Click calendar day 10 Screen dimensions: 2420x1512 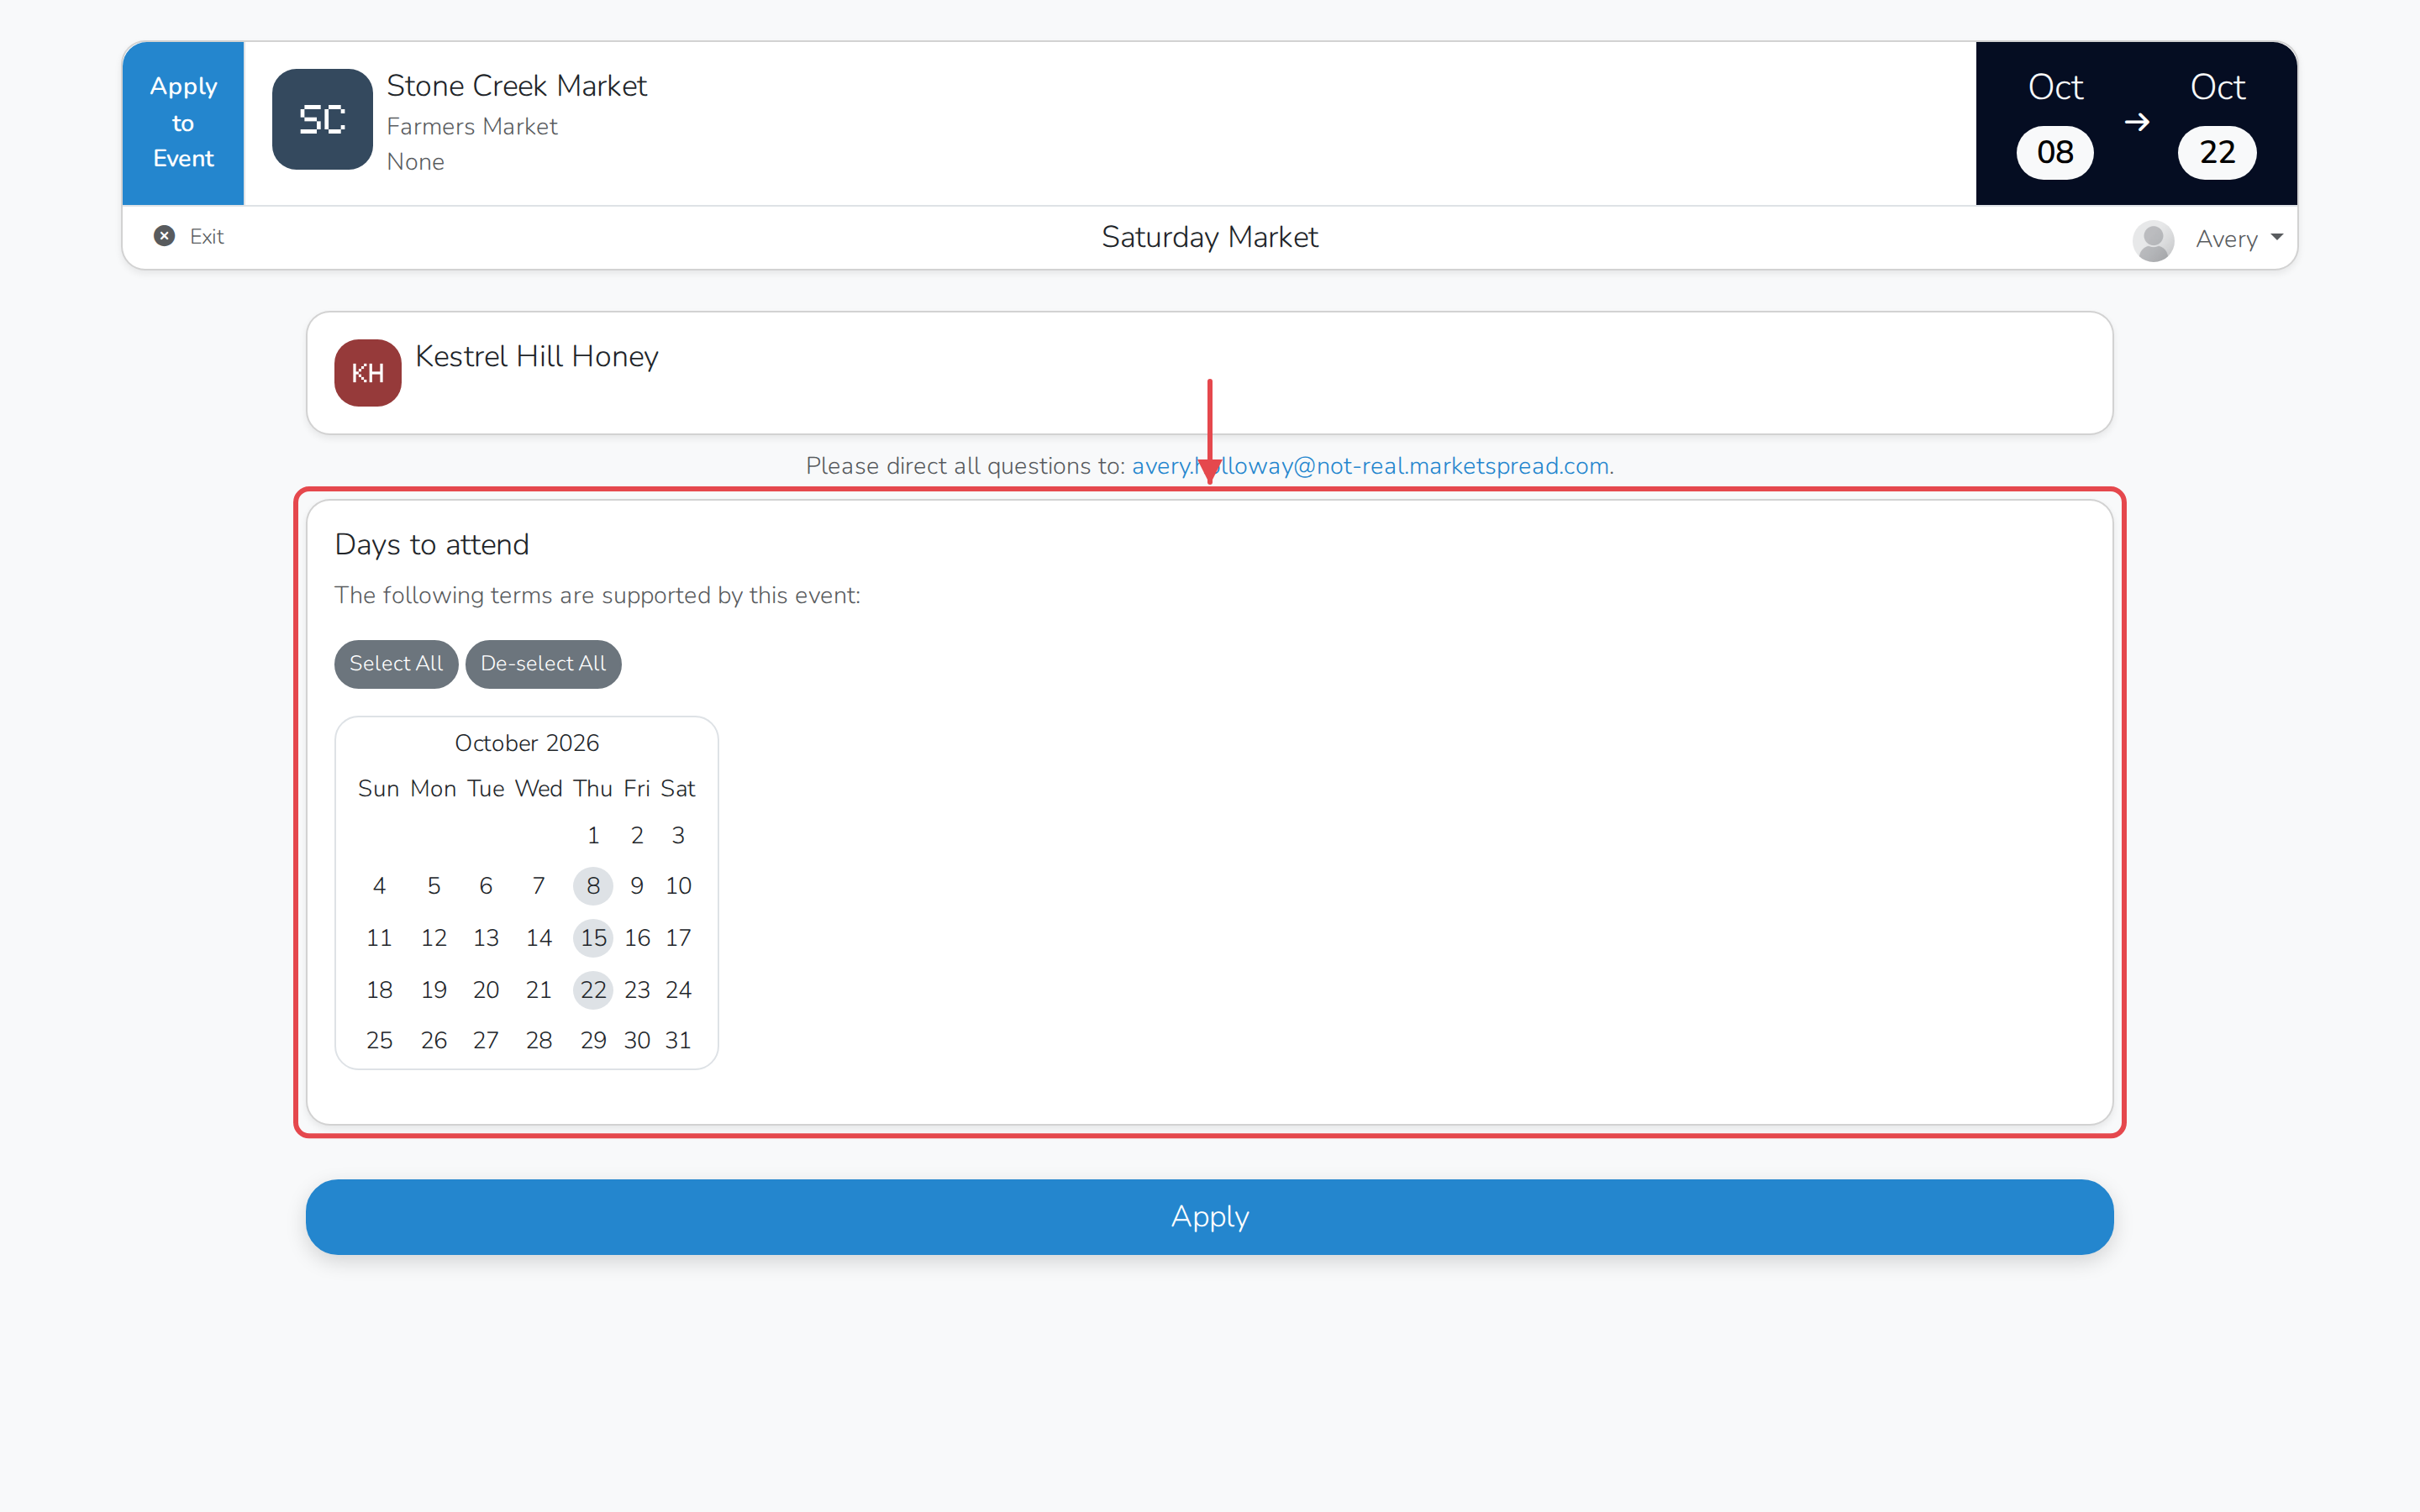coord(678,886)
